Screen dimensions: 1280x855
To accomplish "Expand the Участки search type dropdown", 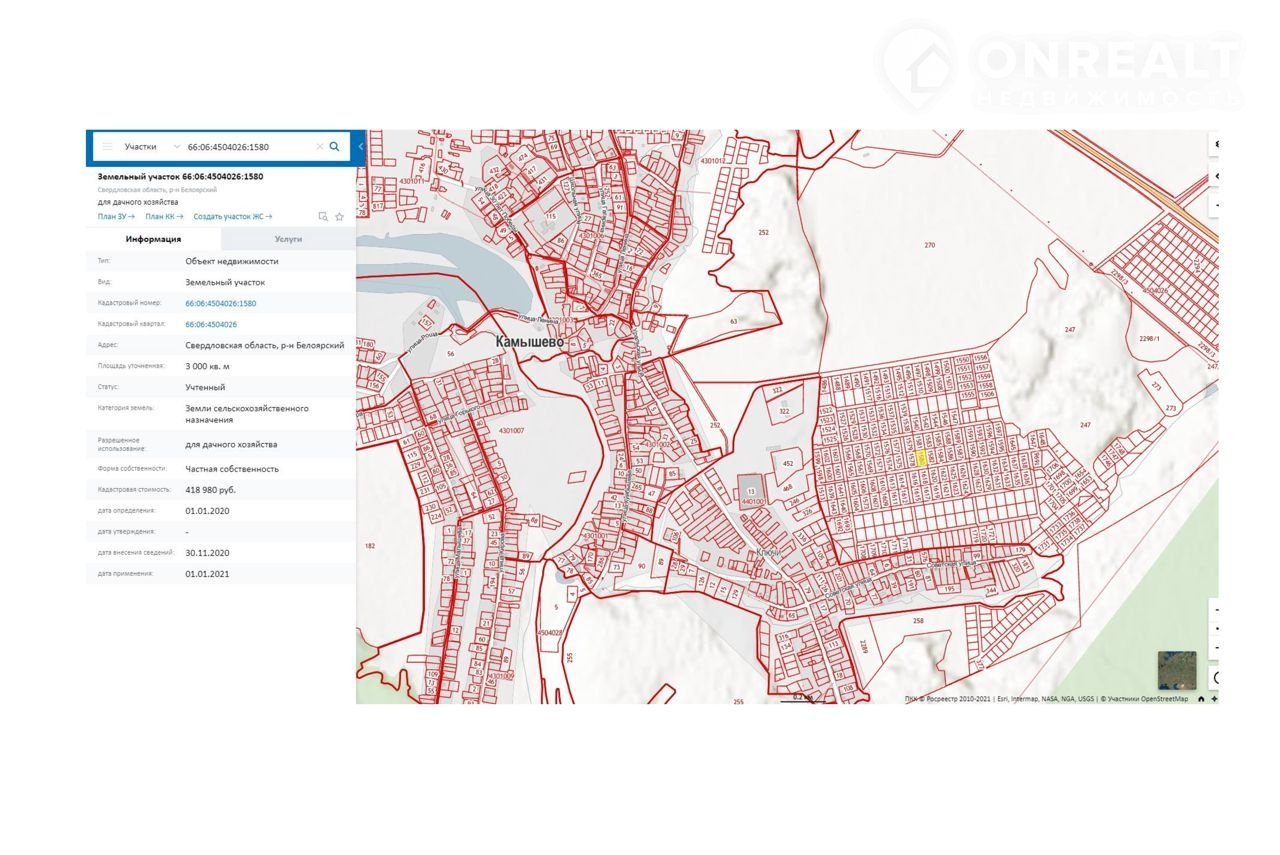I will click(x=177, y=146).
